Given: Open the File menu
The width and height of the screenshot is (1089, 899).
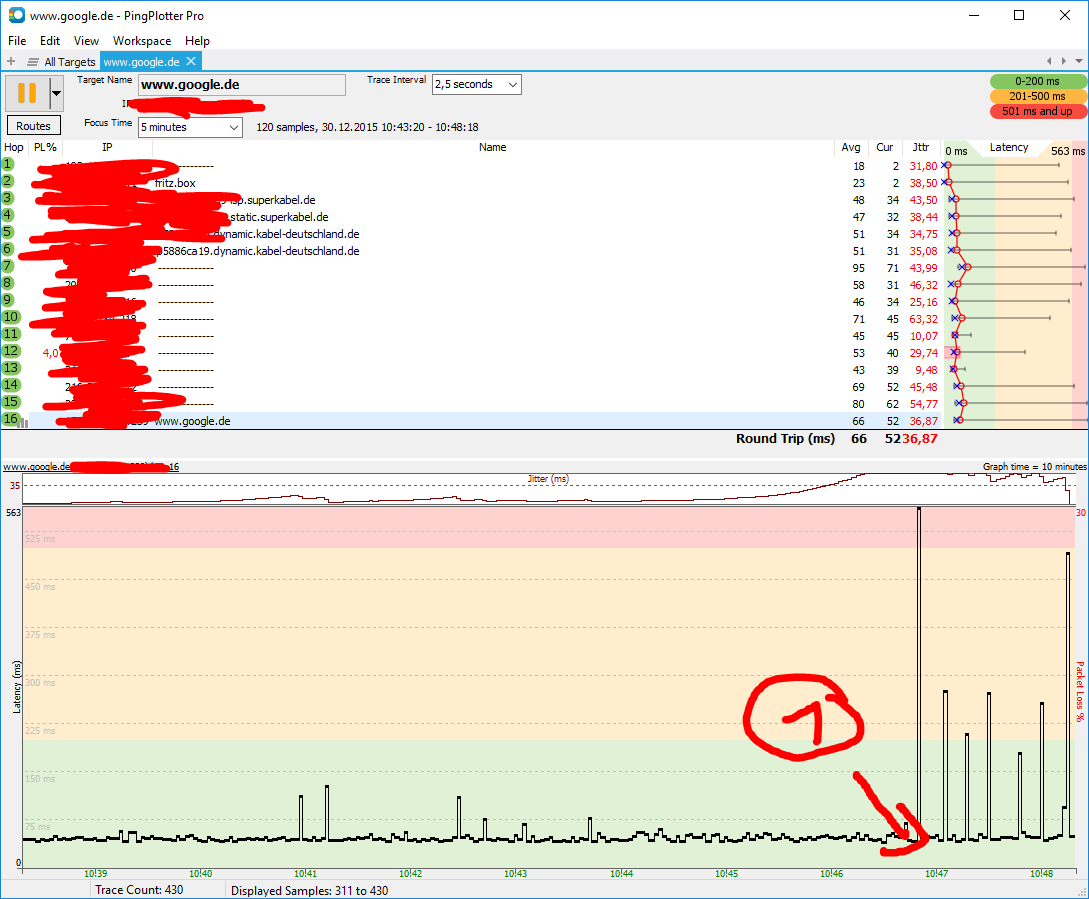Looking at the screenshot, I should 17,41.
